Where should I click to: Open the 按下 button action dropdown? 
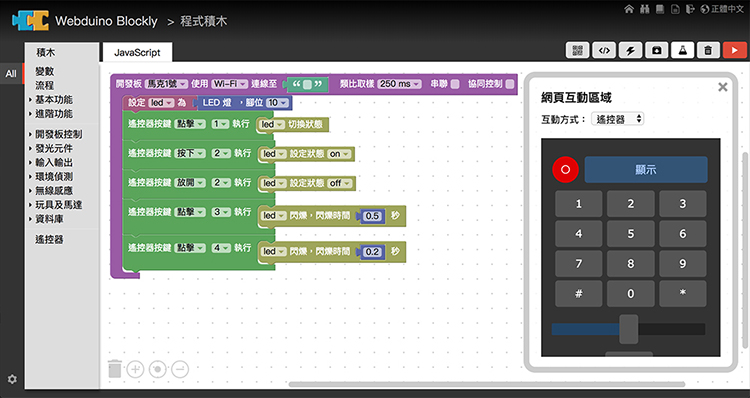coord(189,154)
